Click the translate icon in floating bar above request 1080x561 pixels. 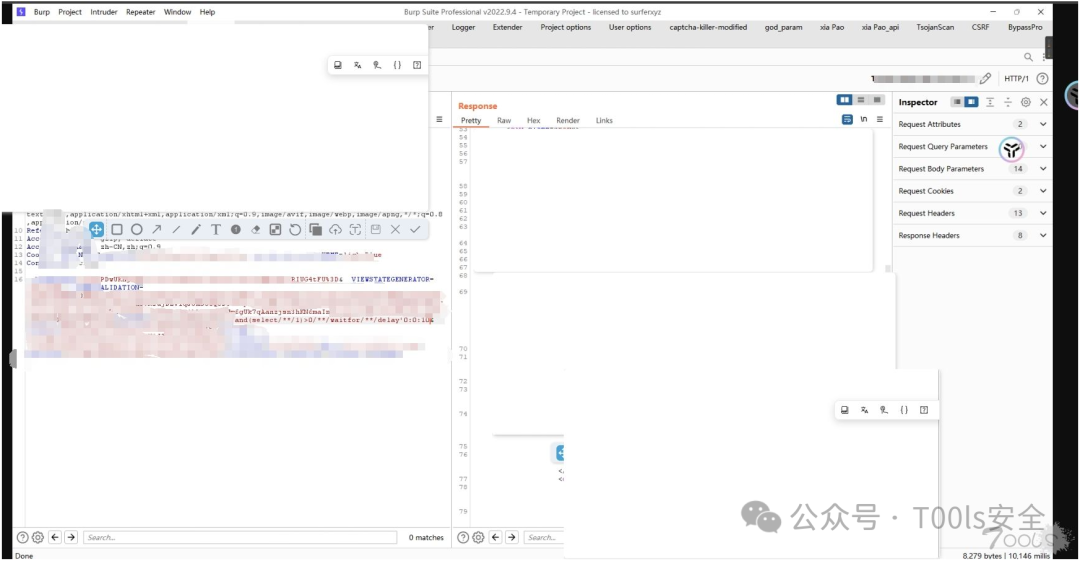(357, 65)
